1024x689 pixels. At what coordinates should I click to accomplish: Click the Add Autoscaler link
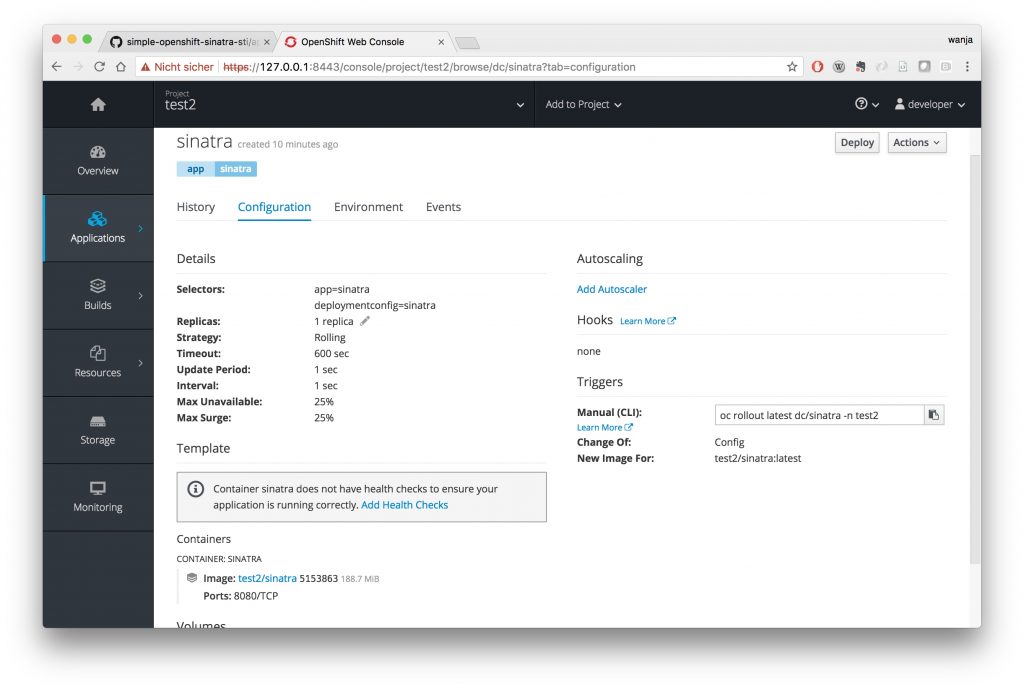611,289
